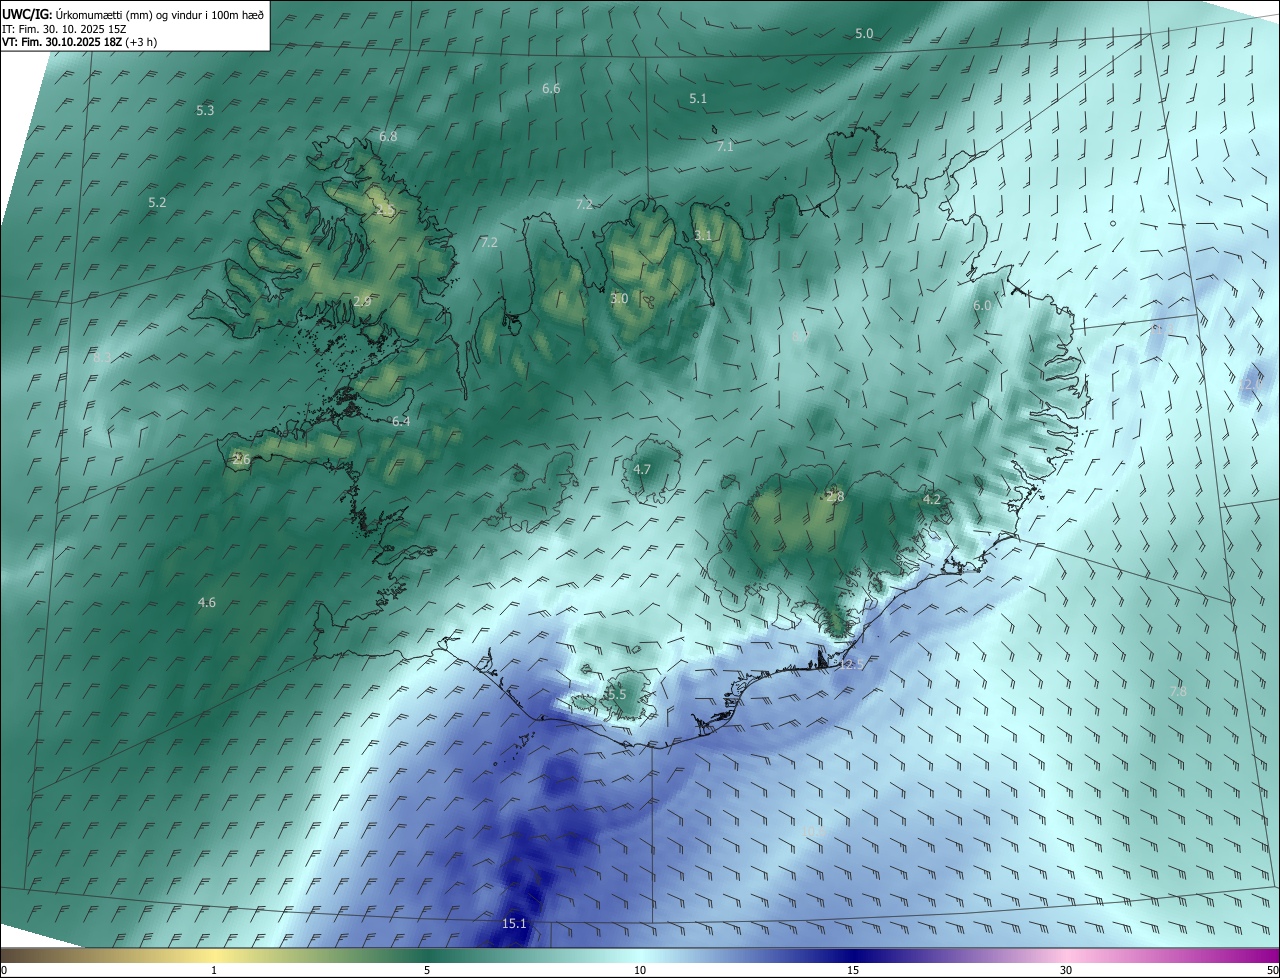Viewport: 1280px width, 978px height.
Task: Click the 6.8 value label
Action: click(388, 137)
